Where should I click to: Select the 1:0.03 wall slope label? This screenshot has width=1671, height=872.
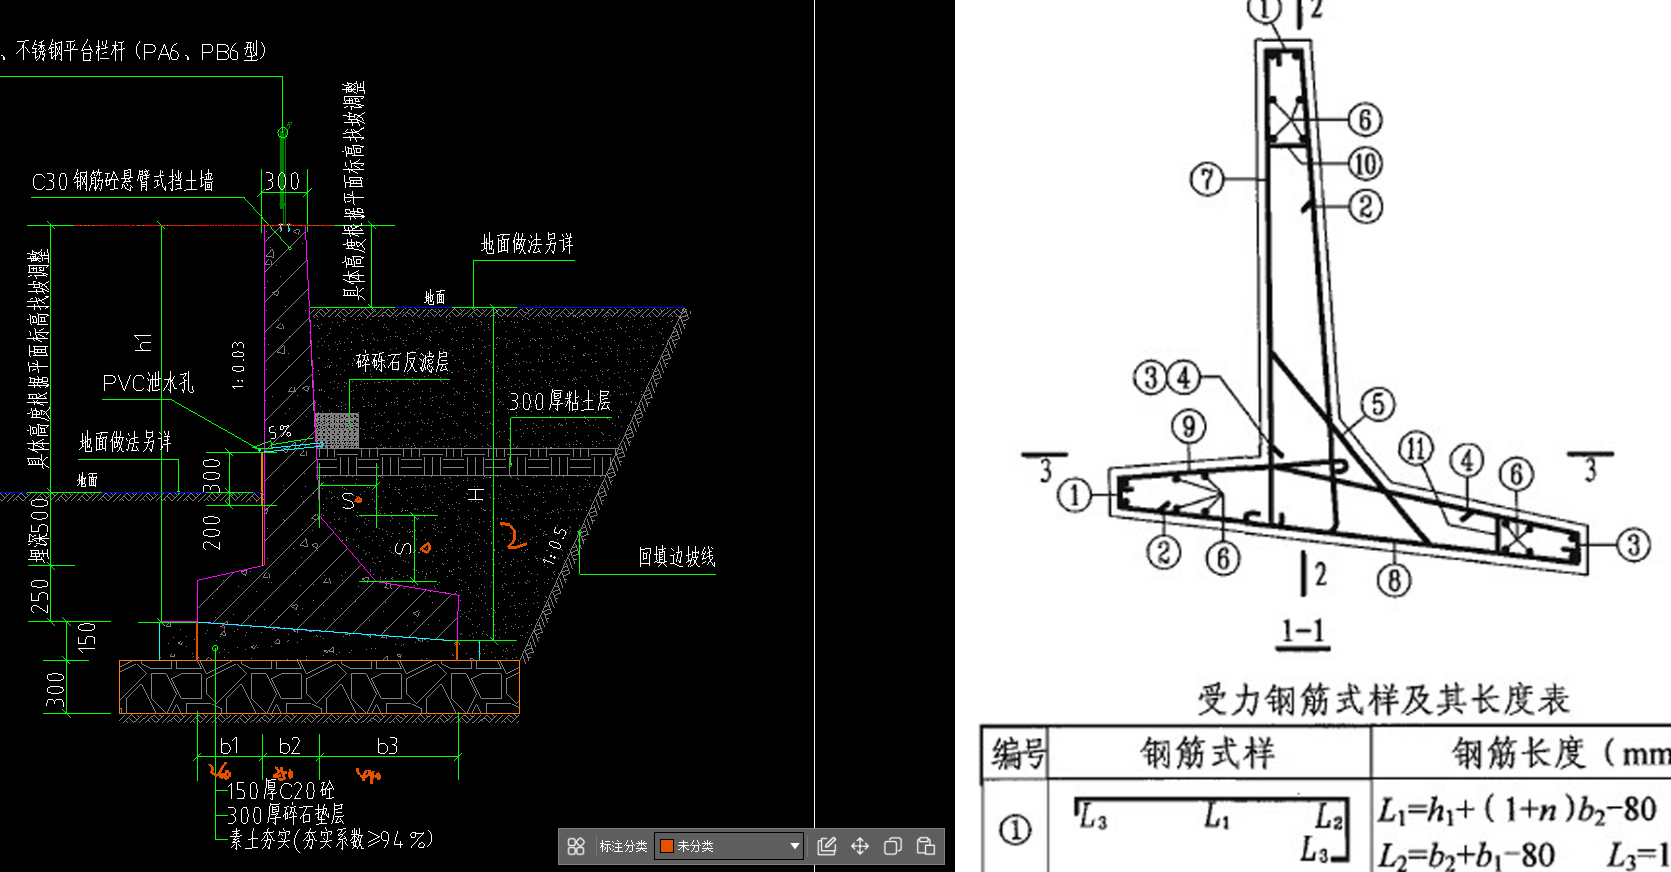tap(238, 365)
